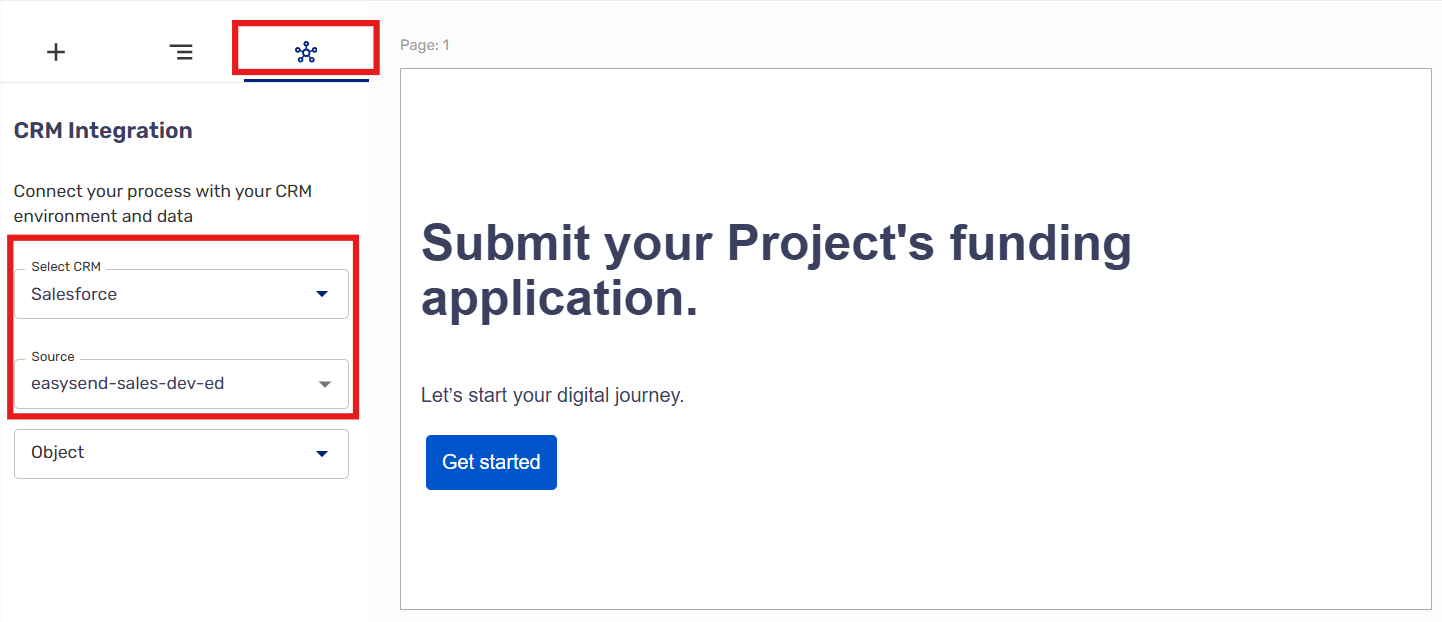Screen dimensions: 1442x622
Task: Select the CRM integration network icon tab
Action: (306, 52)
